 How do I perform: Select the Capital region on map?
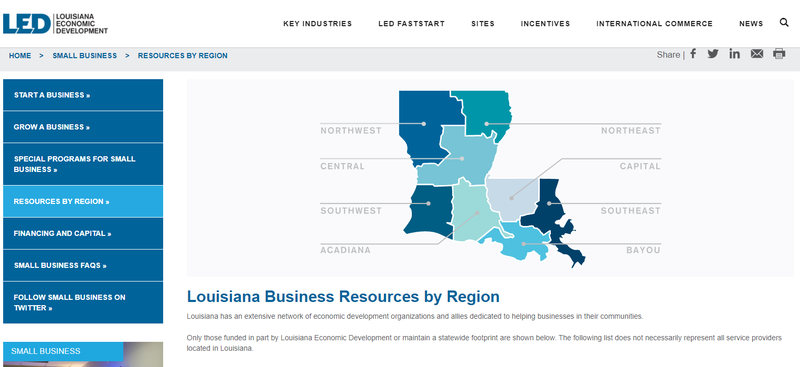tap(511, 198)
